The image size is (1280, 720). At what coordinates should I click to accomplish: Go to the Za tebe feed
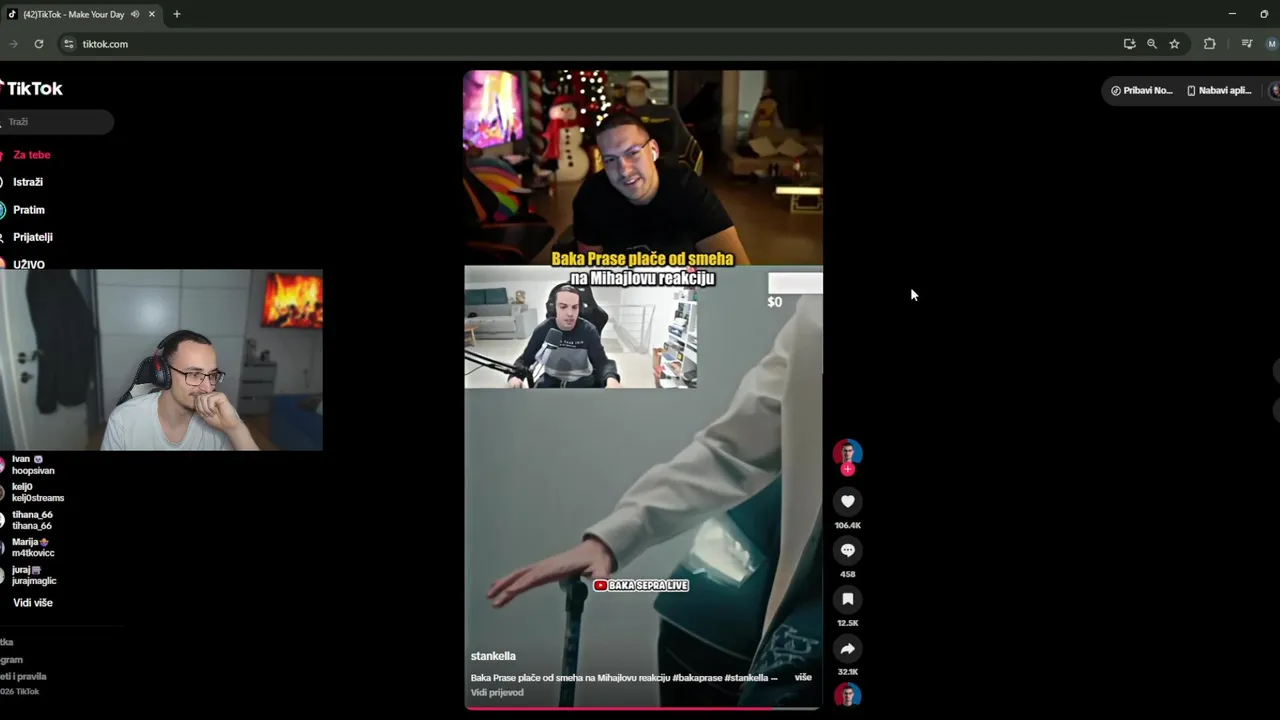click(x=31, y=155)
